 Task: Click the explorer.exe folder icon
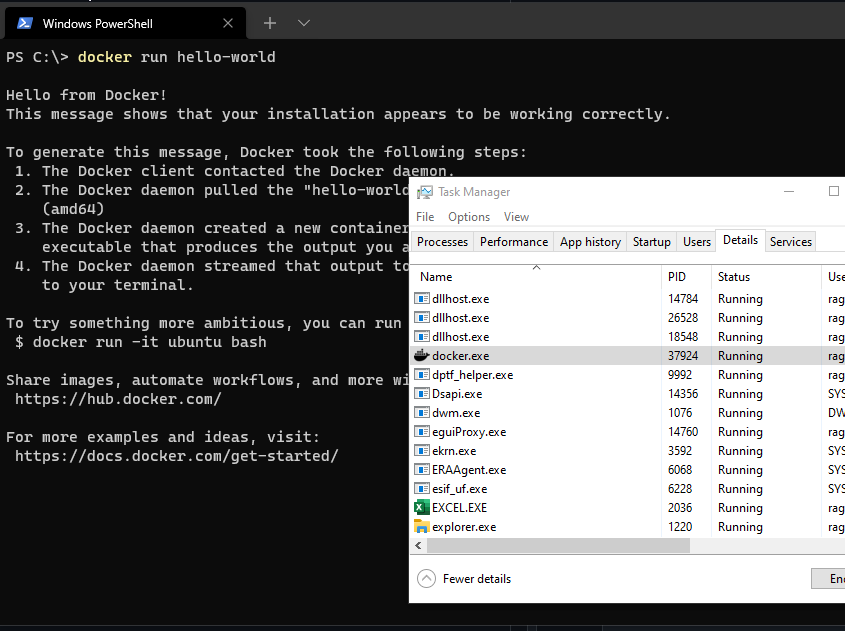421,526
